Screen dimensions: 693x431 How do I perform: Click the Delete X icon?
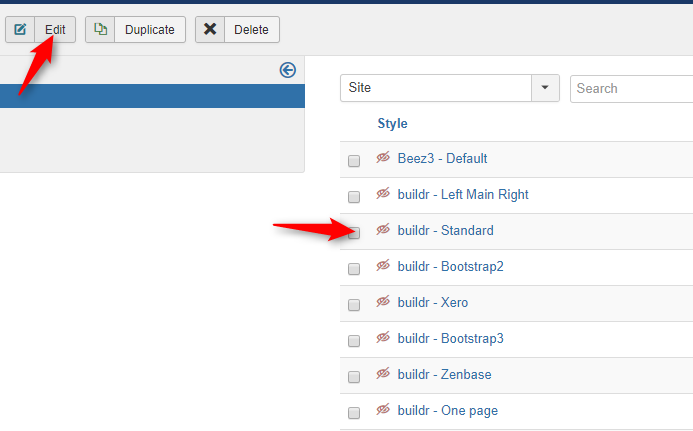(x=210, y=29)
